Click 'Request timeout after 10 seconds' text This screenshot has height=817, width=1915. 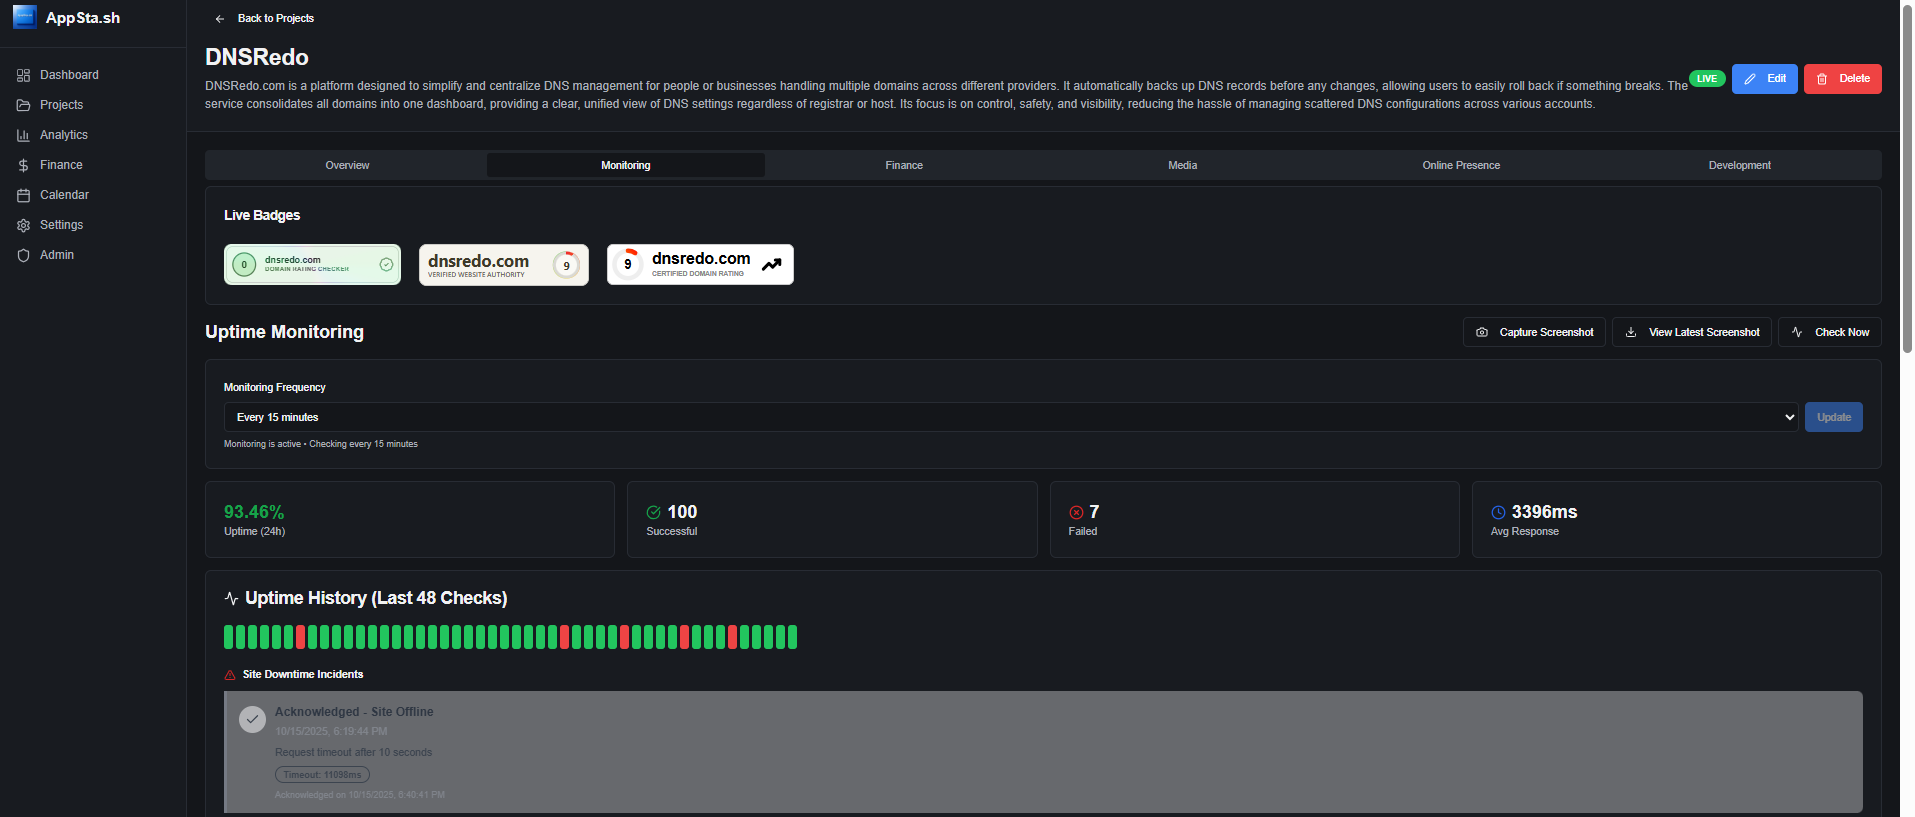pyautogui.click(x=354, y=753)
